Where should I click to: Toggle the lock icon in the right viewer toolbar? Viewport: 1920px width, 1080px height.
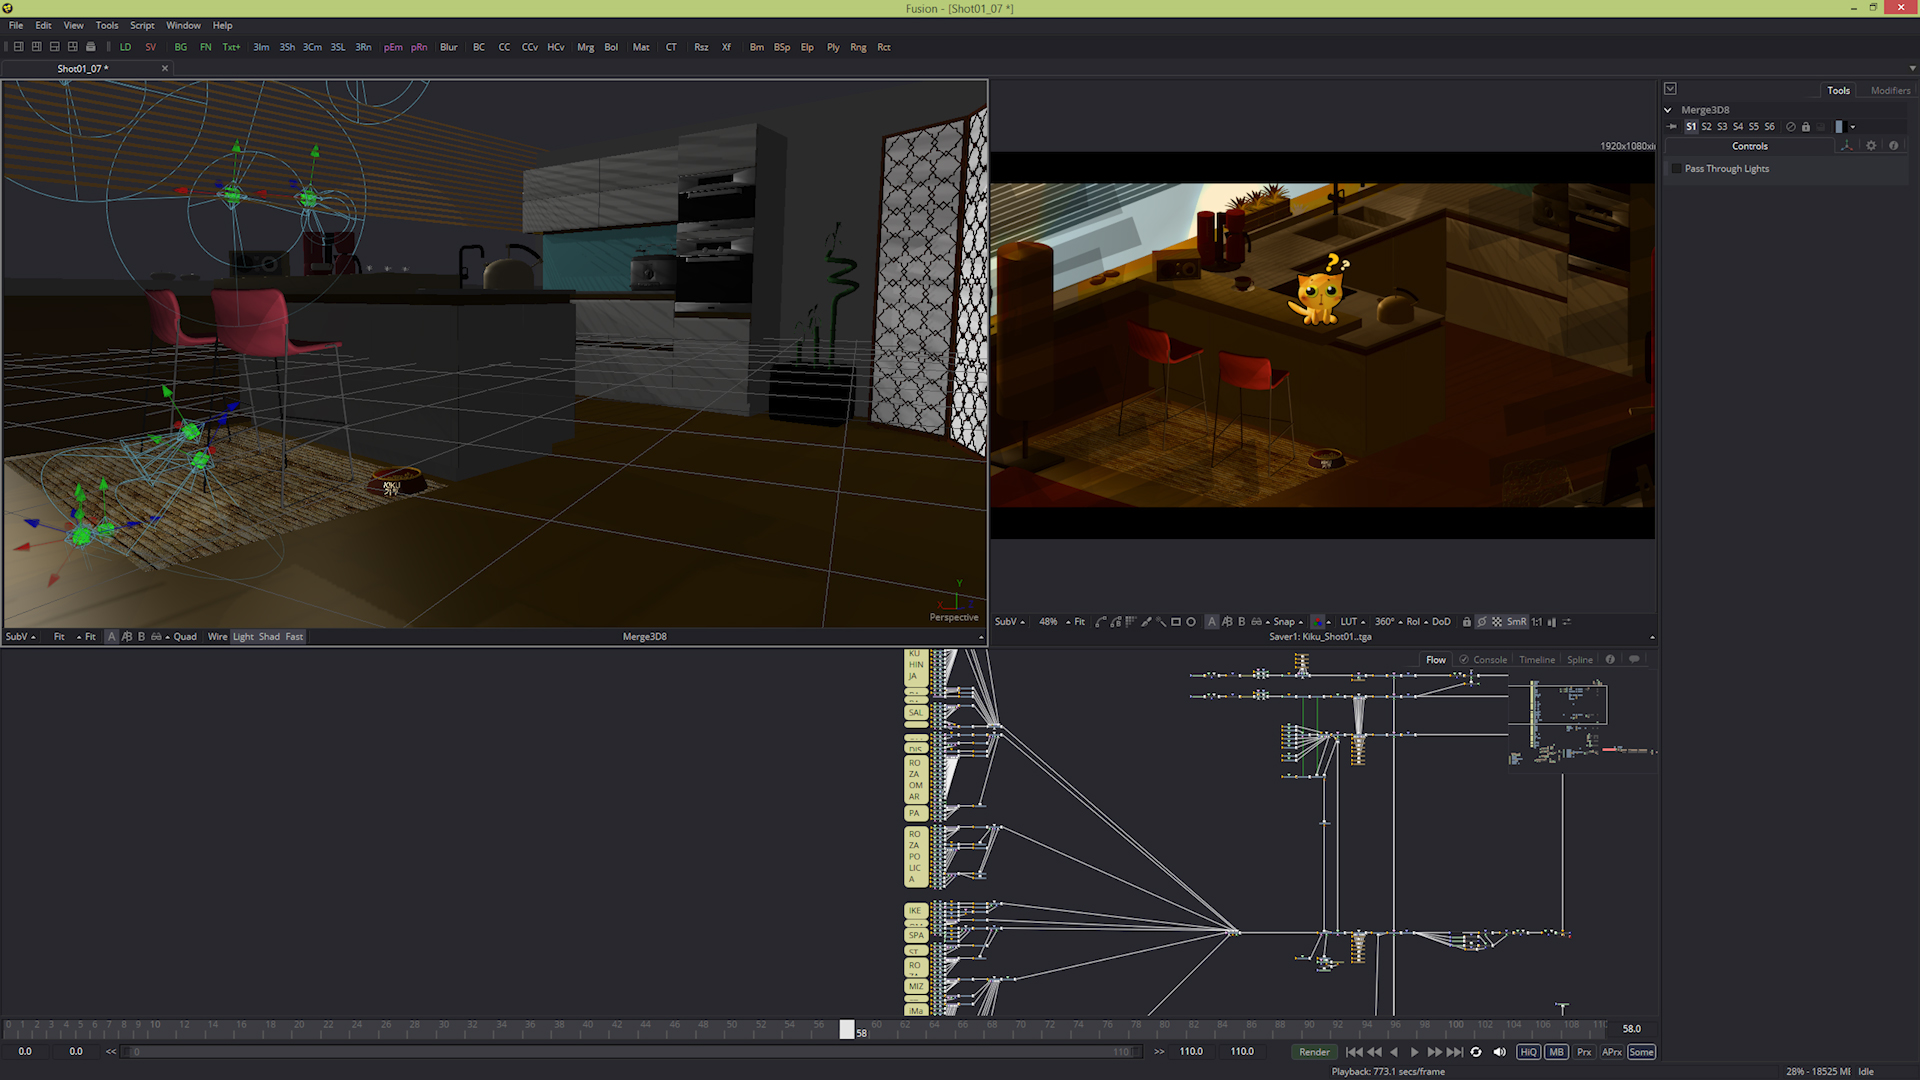pyautogui.click(x=1467, y=622)
